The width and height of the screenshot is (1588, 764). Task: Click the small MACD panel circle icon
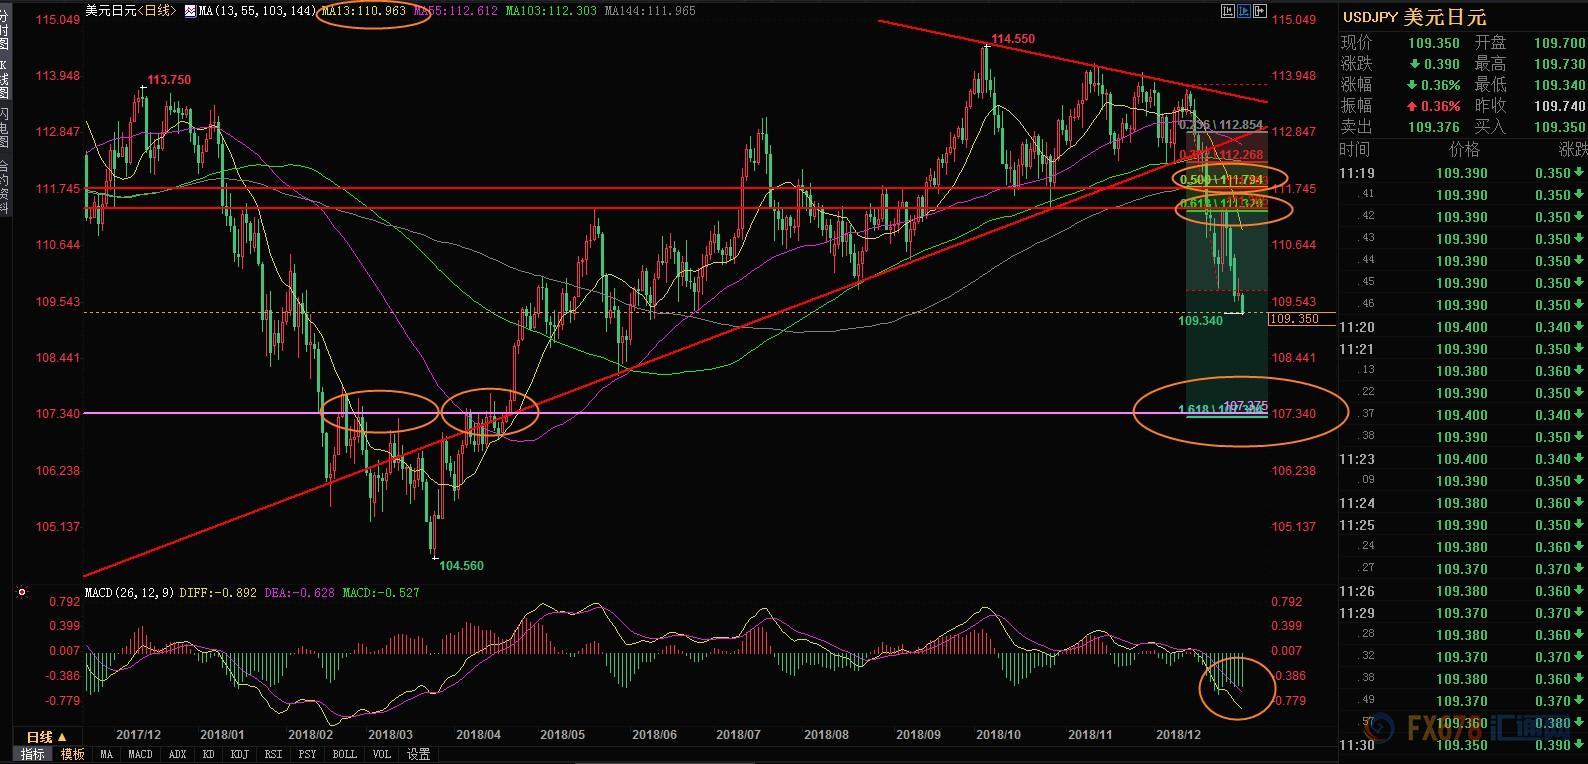(x=22, y=593)
